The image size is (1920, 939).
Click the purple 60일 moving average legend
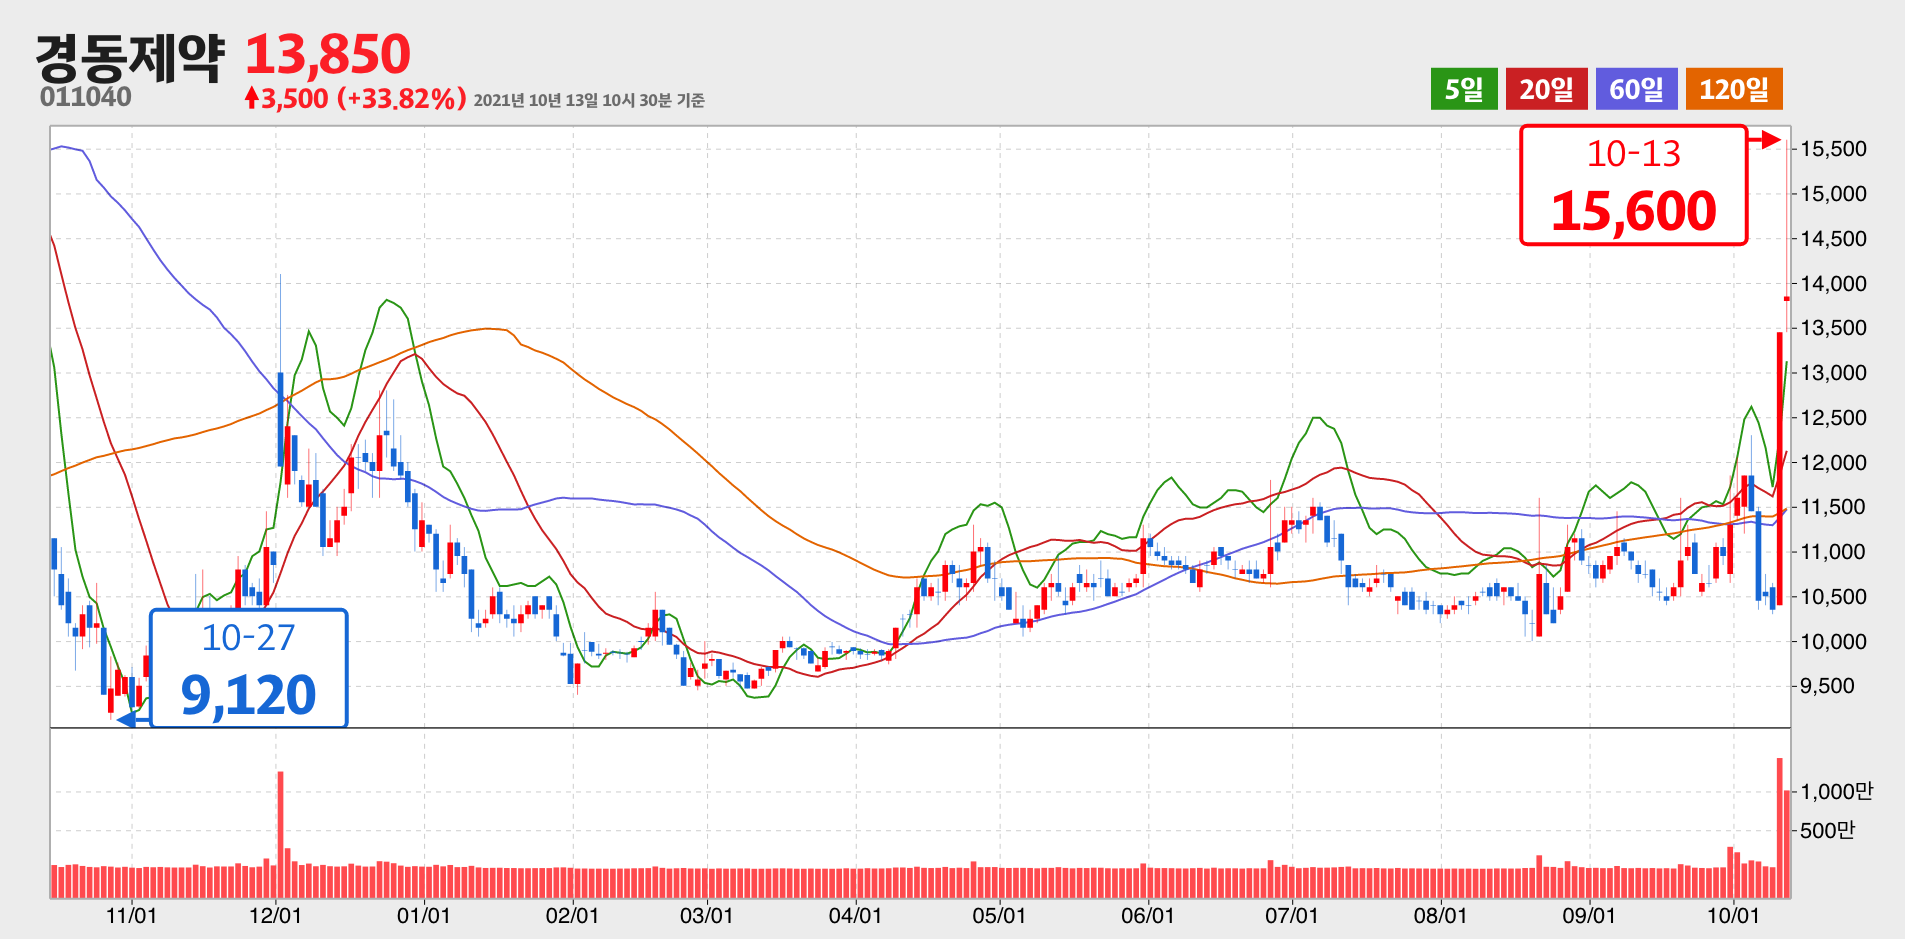[1636, 89]
